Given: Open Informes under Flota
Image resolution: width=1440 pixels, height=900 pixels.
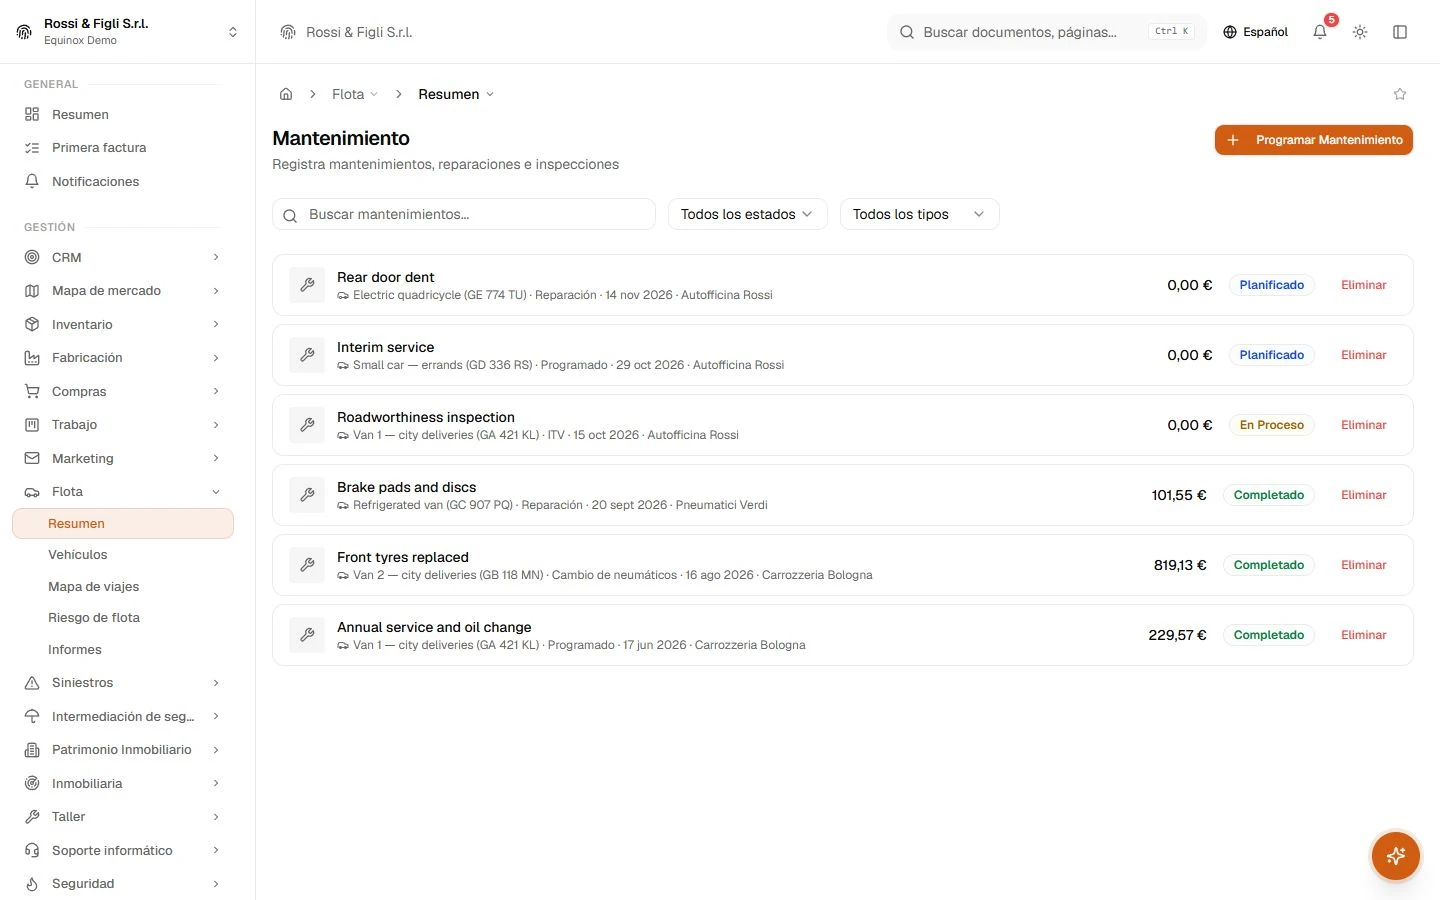Looking at the screenshot, I should 122,650.
